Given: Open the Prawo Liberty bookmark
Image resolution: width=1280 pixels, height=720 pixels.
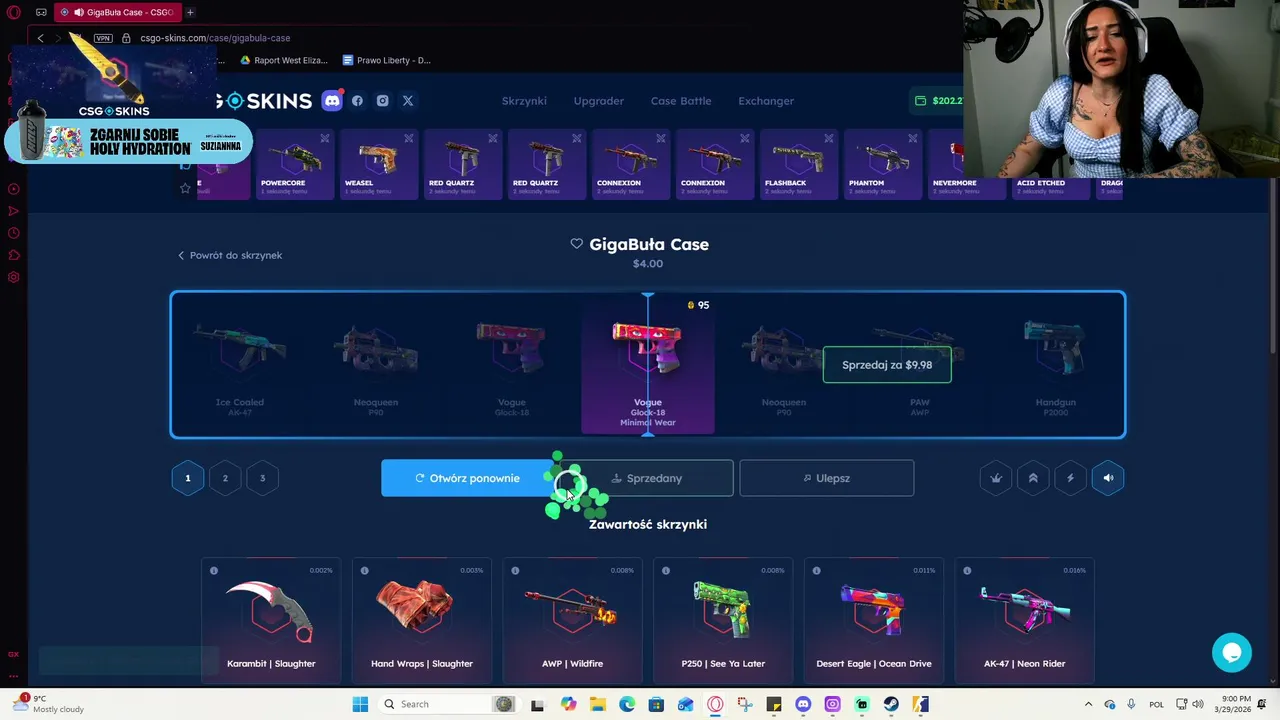Looking at the screenshot, I should point(386,60).
